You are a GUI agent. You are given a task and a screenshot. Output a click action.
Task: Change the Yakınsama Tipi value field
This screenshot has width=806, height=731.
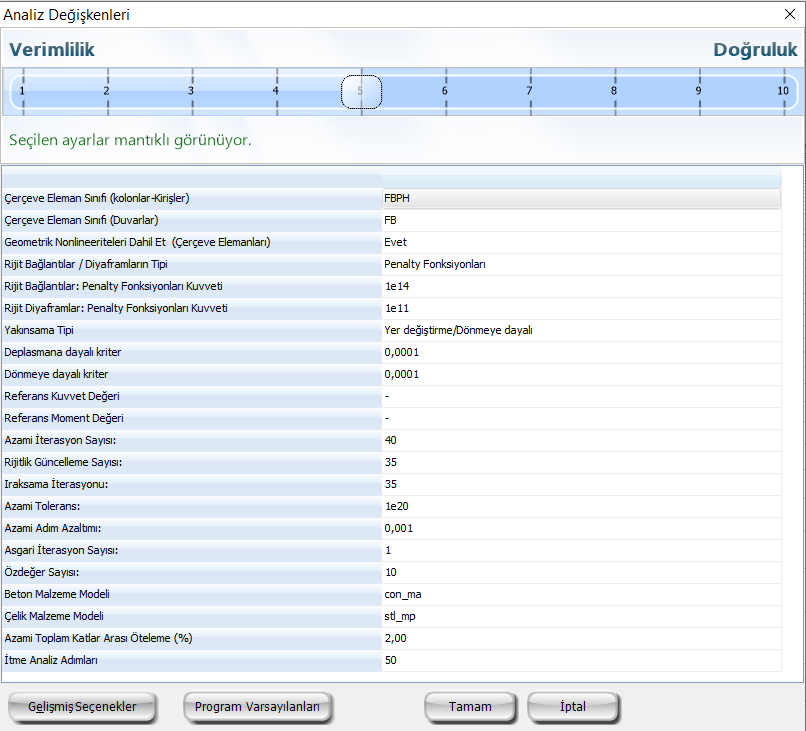coord(580,330)
